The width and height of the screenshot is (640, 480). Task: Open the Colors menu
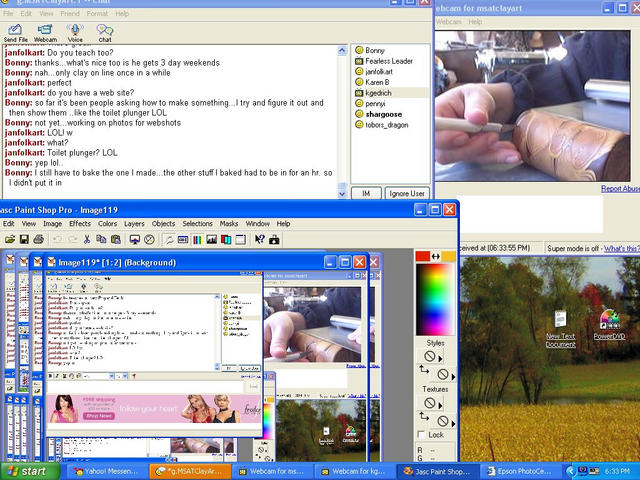pos(107,224)
